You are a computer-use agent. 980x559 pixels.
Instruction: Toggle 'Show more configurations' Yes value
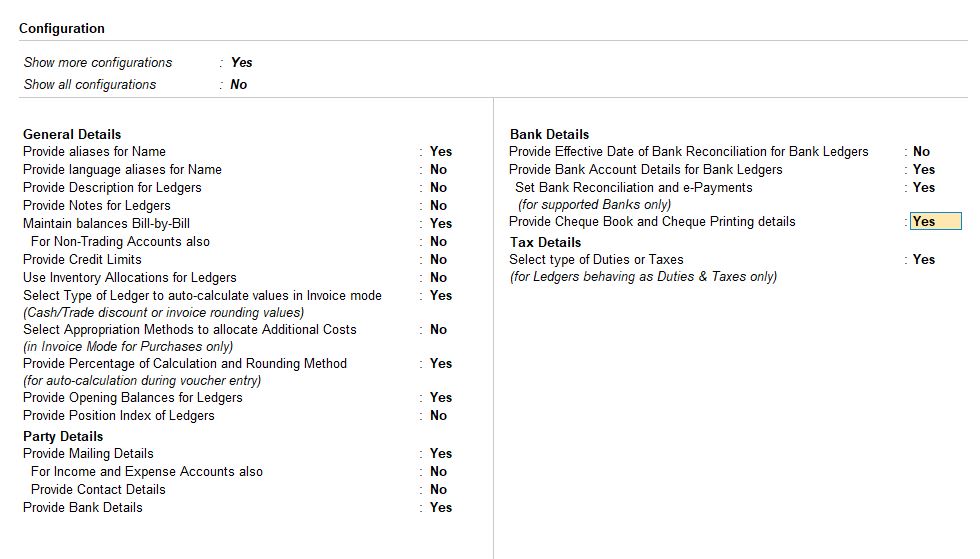(x=241, y=62)
